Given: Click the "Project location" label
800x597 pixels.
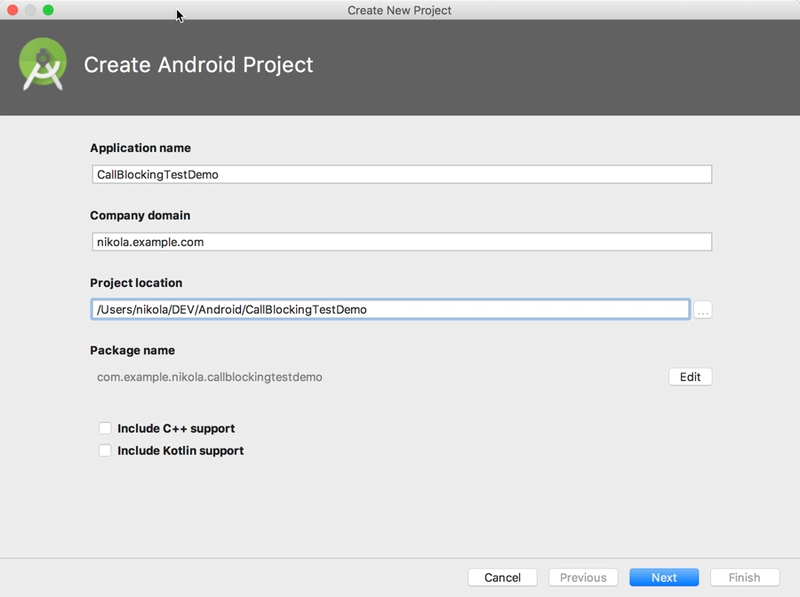Looking at the screenshot, I should click(x=136, y=283).
